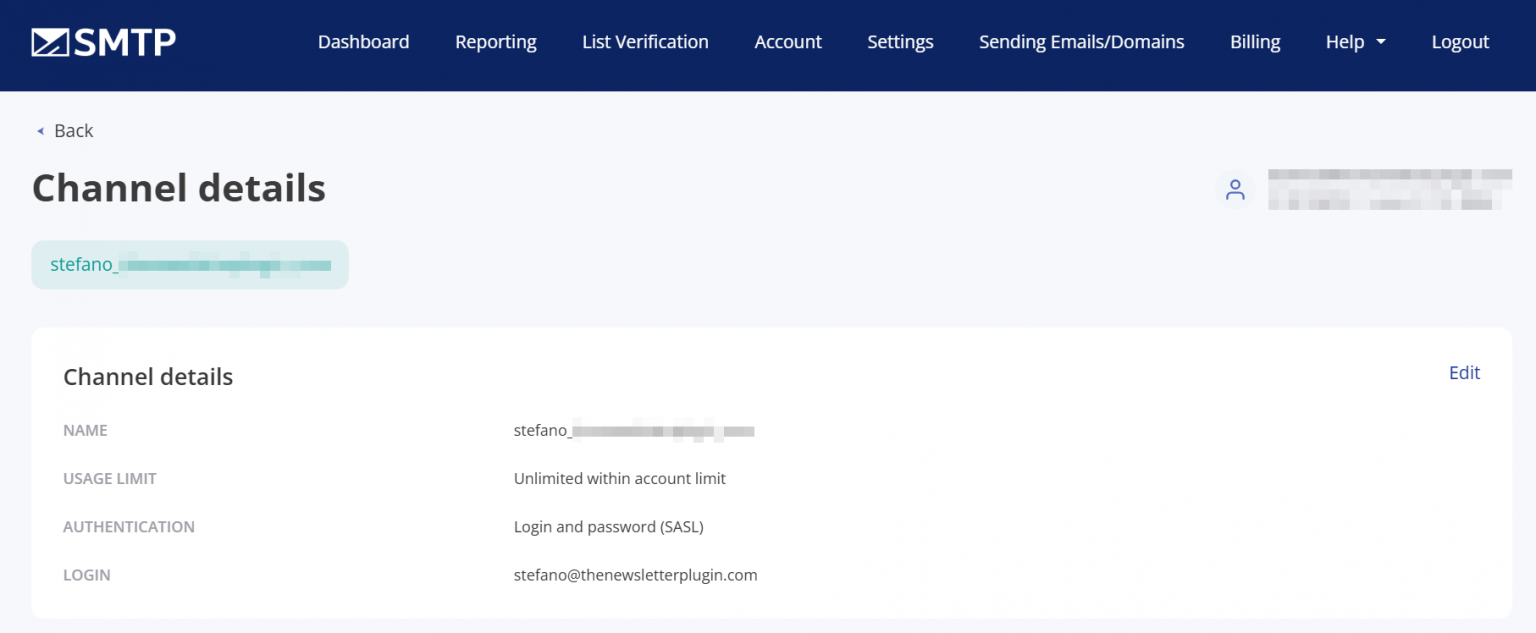
Task: Select Sending Emails/Domains from the navigation
Action: [x=1081, y=42]
